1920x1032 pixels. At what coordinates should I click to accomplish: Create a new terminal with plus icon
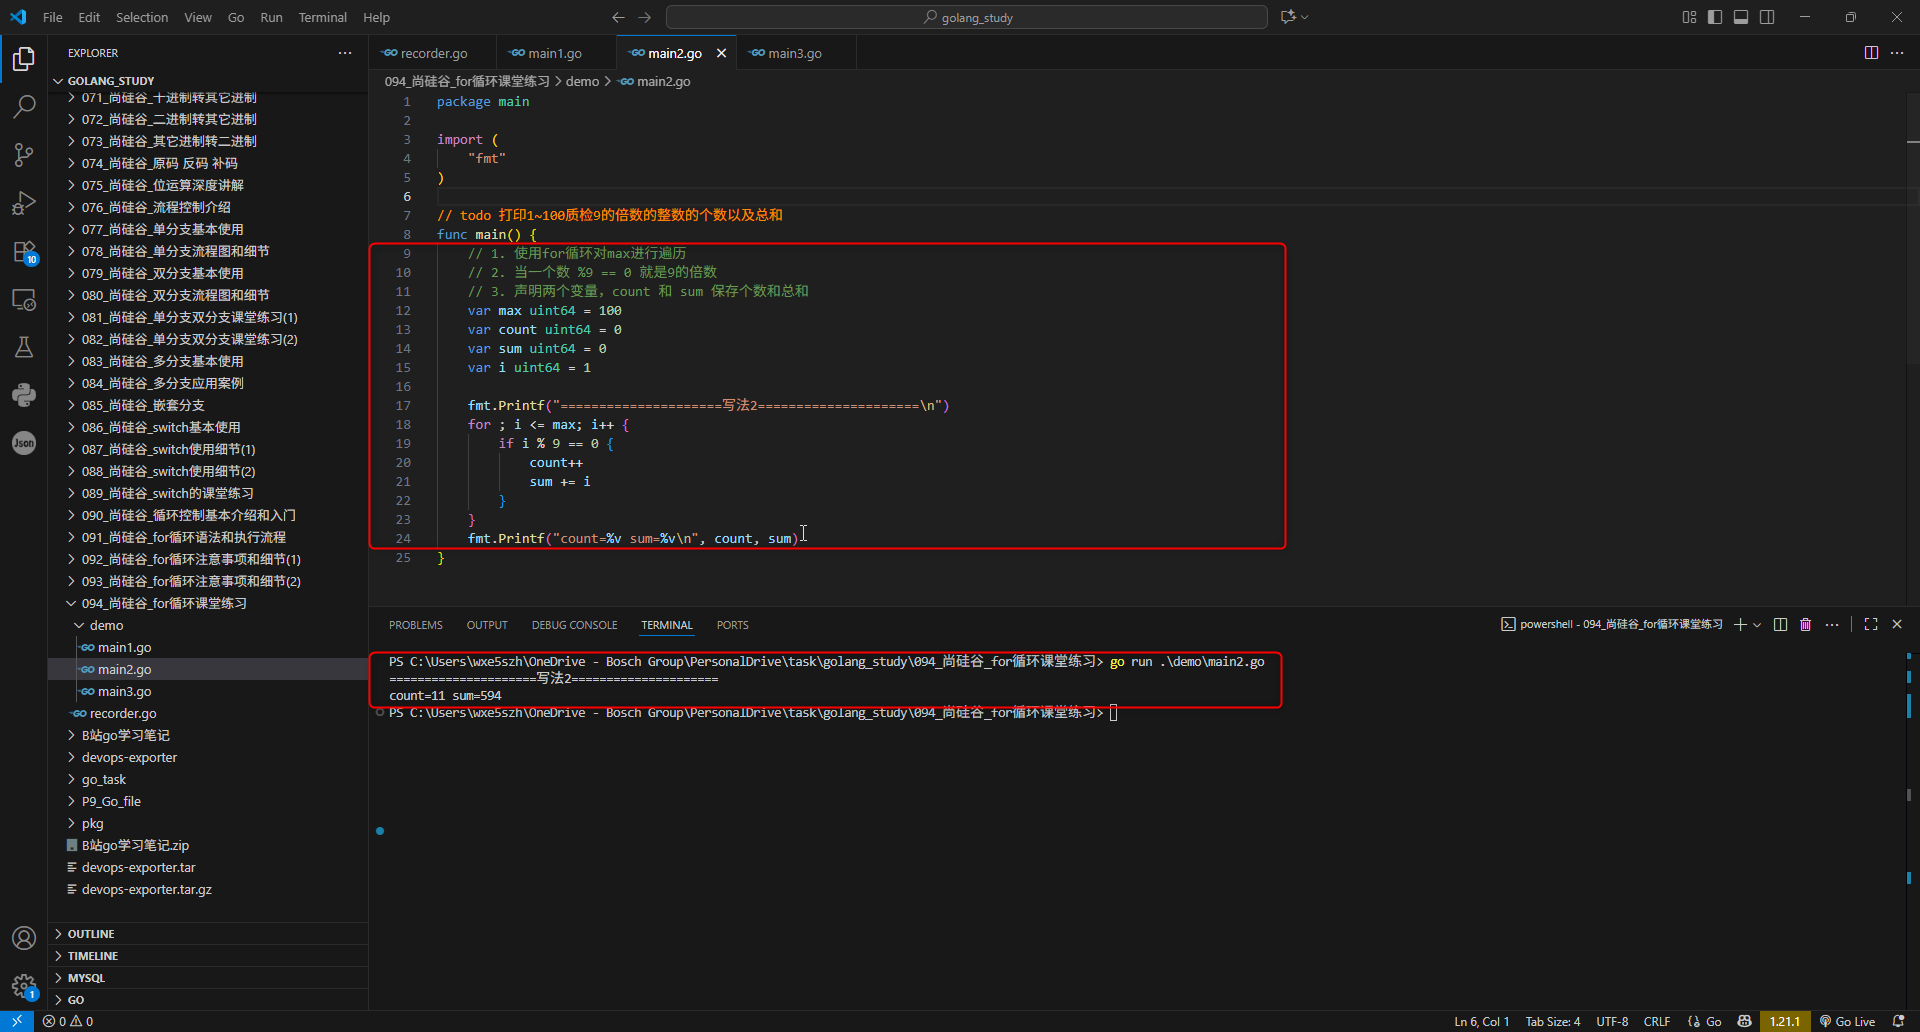pyautogui.click(x=1740, y=624)
